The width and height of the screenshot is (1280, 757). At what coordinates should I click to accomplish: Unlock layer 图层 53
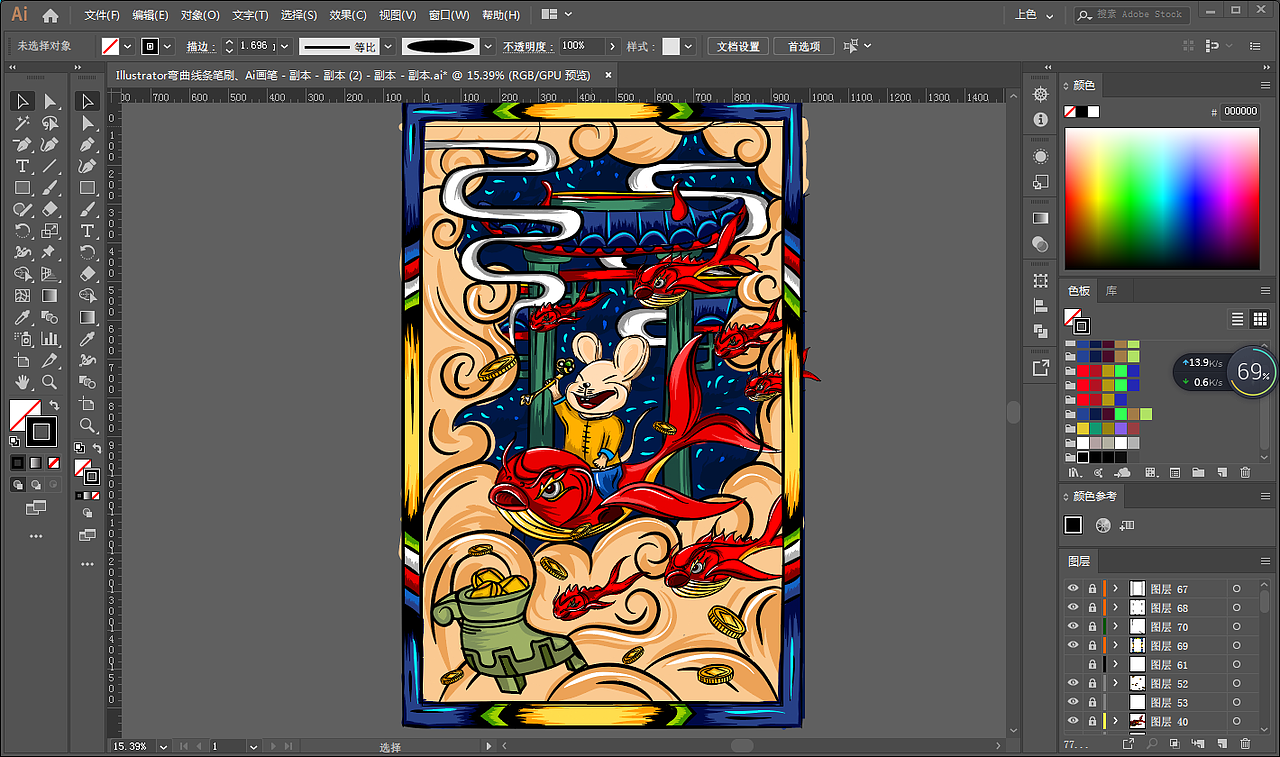pos(1092,703)
